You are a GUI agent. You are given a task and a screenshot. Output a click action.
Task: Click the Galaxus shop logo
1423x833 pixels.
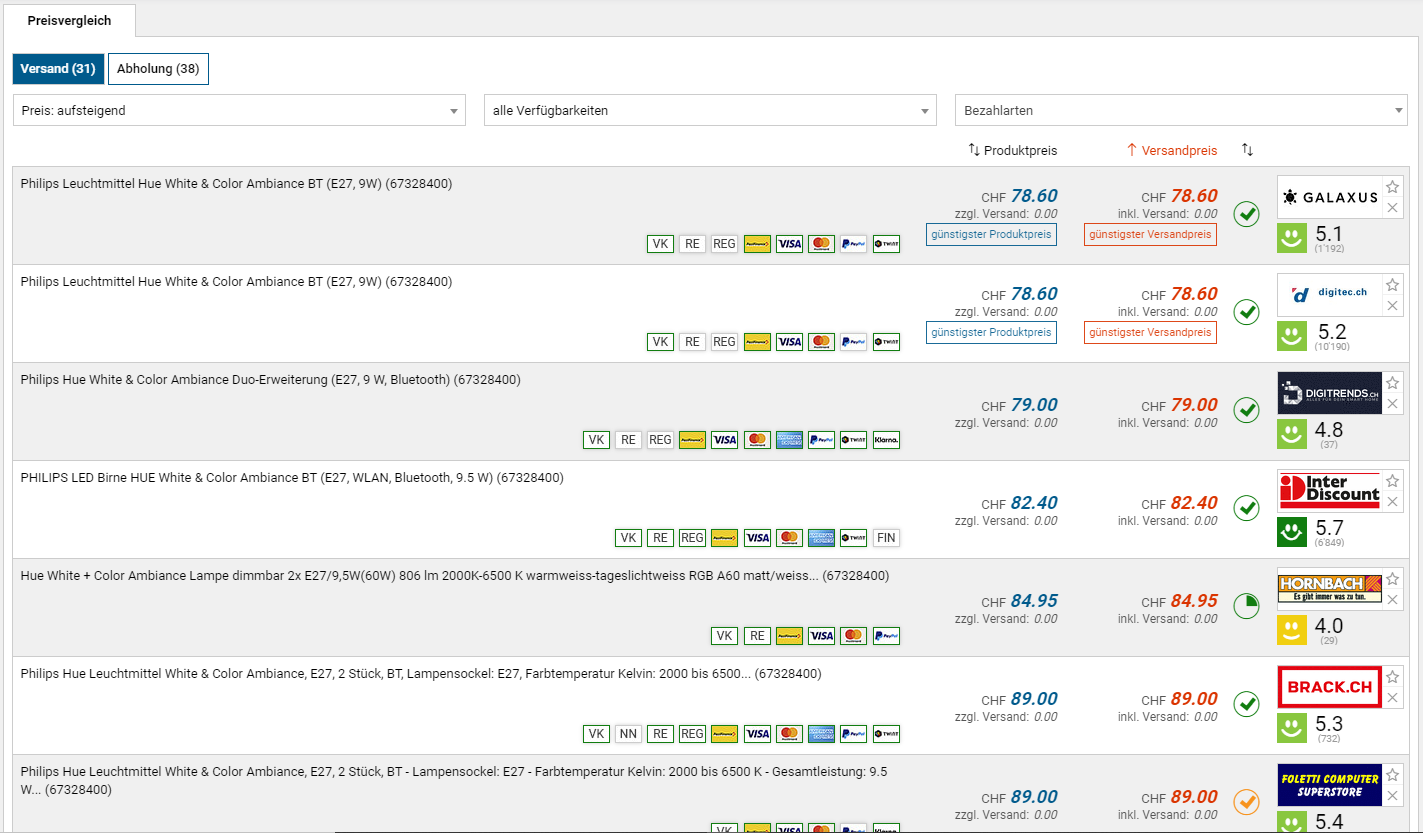(x=1328, y=197)
